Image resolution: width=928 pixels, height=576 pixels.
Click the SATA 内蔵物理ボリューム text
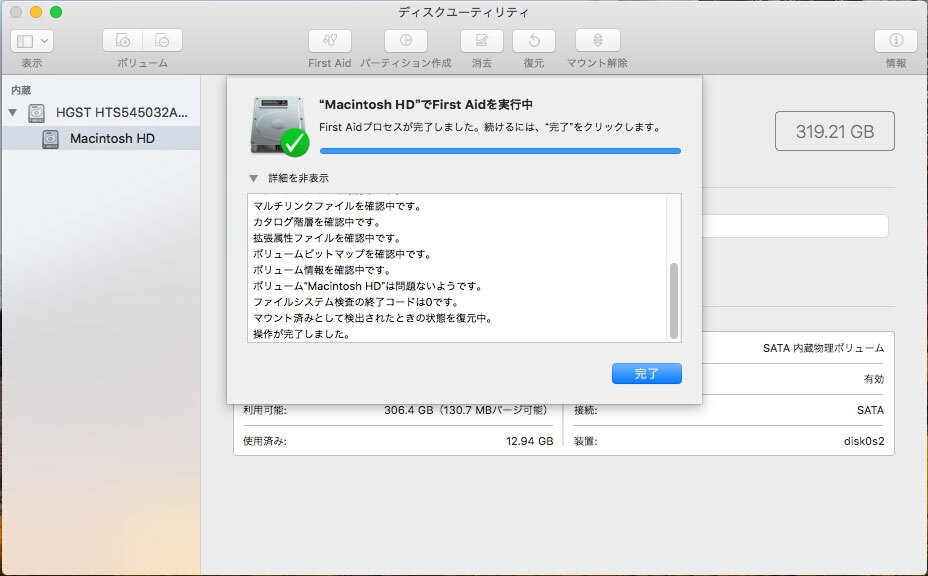point(823,348)
